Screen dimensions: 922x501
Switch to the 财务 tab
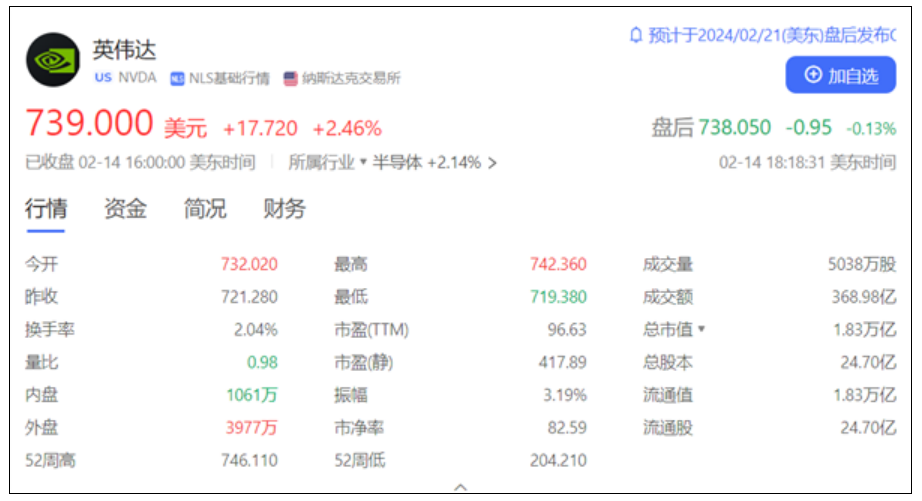pyautogui.click(x=284, y=209)
